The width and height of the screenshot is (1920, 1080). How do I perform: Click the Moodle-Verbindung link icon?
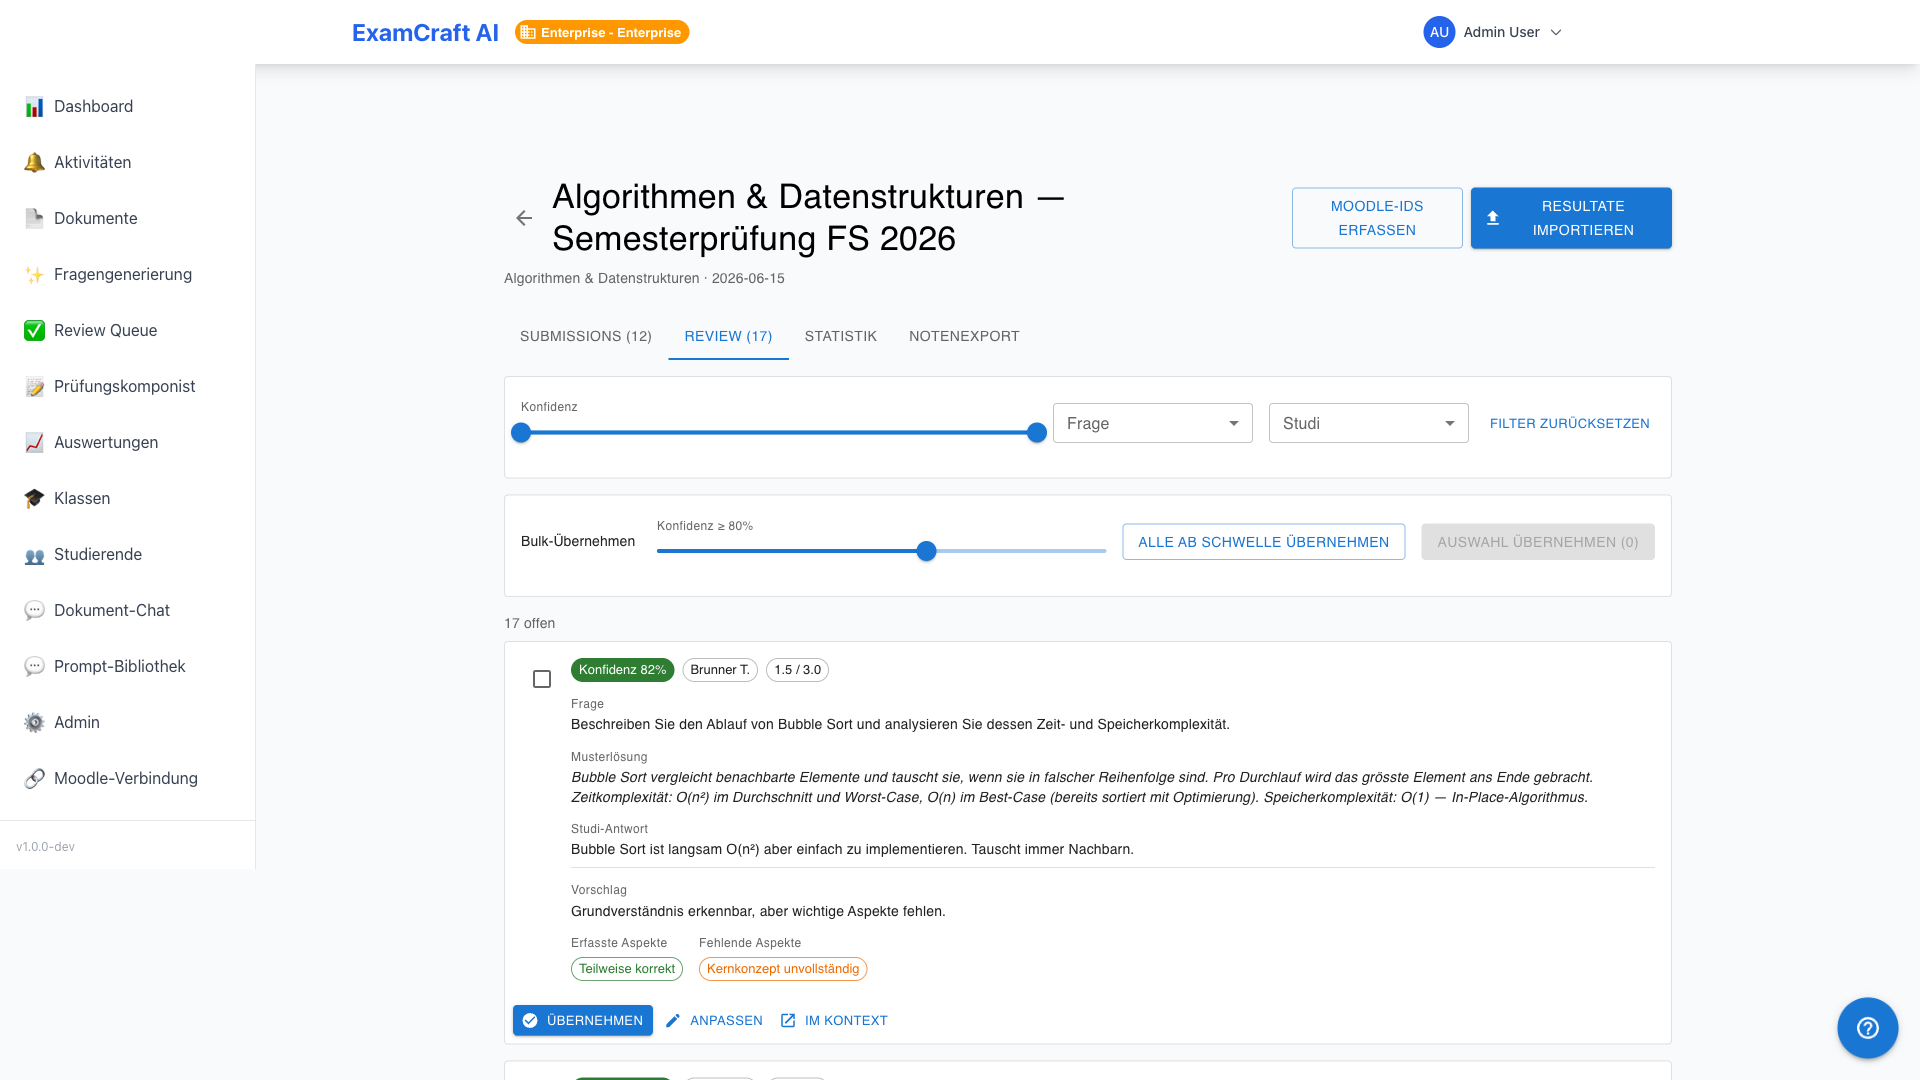(34, 779)
